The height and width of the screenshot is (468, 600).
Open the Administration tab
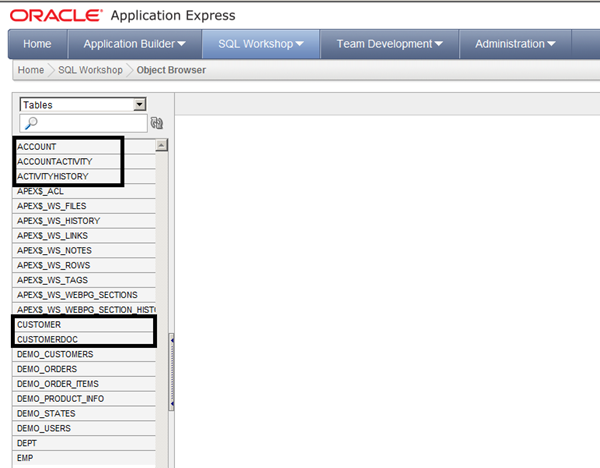coord(515,44)
